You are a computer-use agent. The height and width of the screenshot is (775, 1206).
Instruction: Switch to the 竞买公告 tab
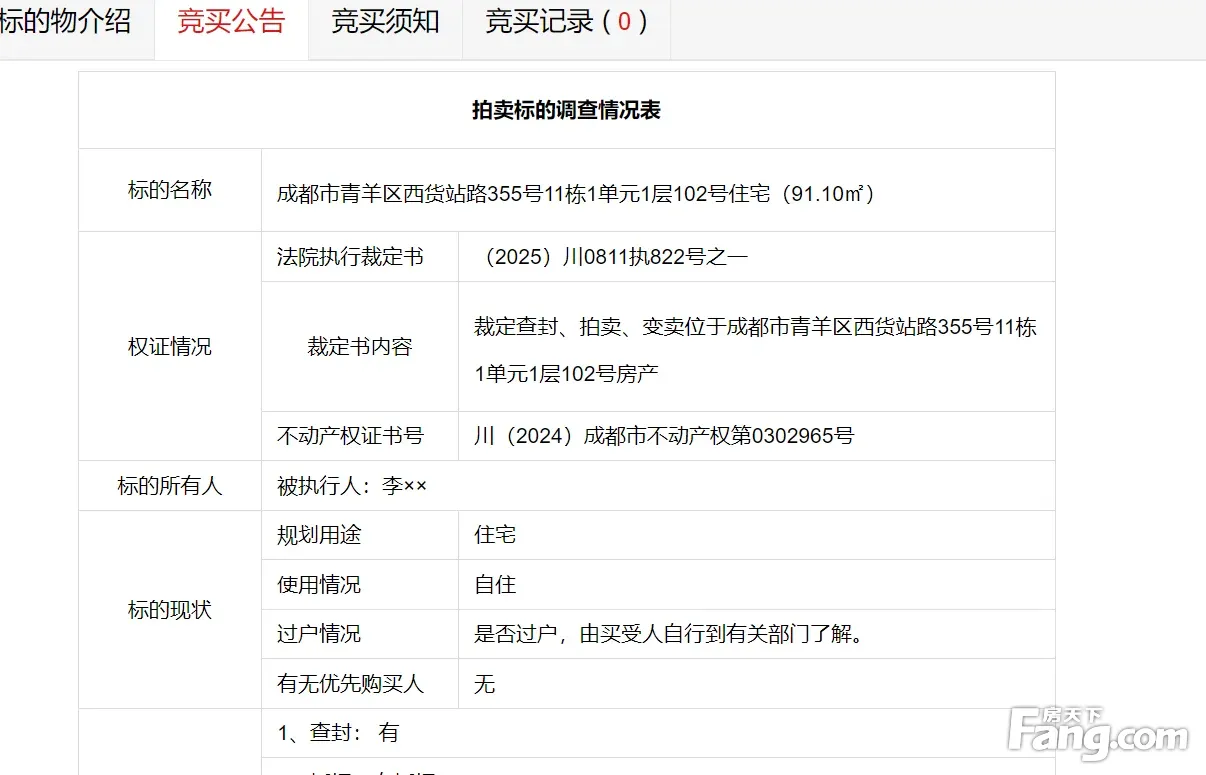coord(231,22)
